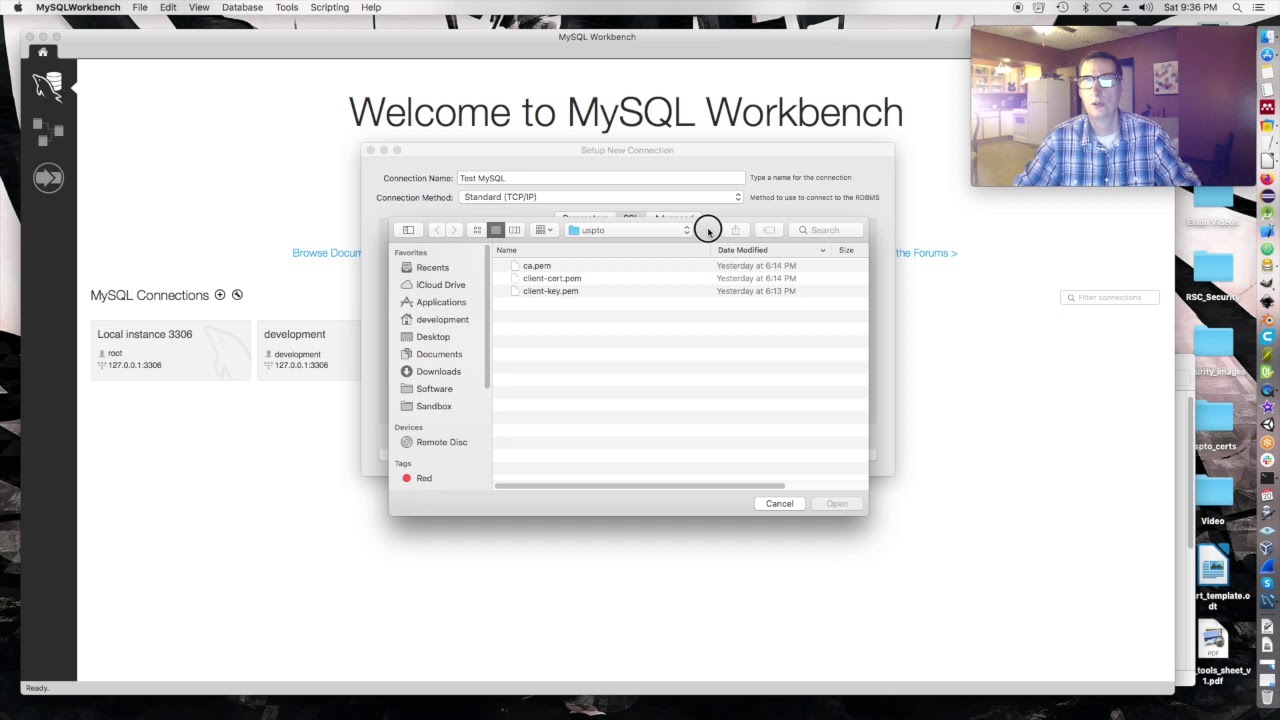Go back in the file dialog
Viewport: 1280px width, 720px height.
click(x=437, y=230)
